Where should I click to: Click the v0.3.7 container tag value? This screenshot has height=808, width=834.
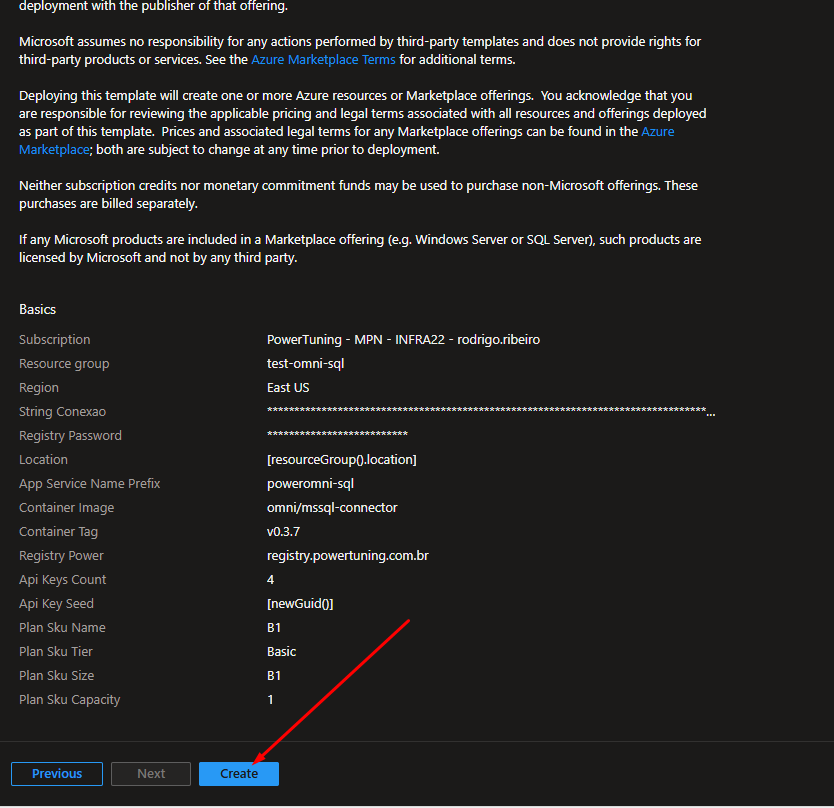click(283, 532)
